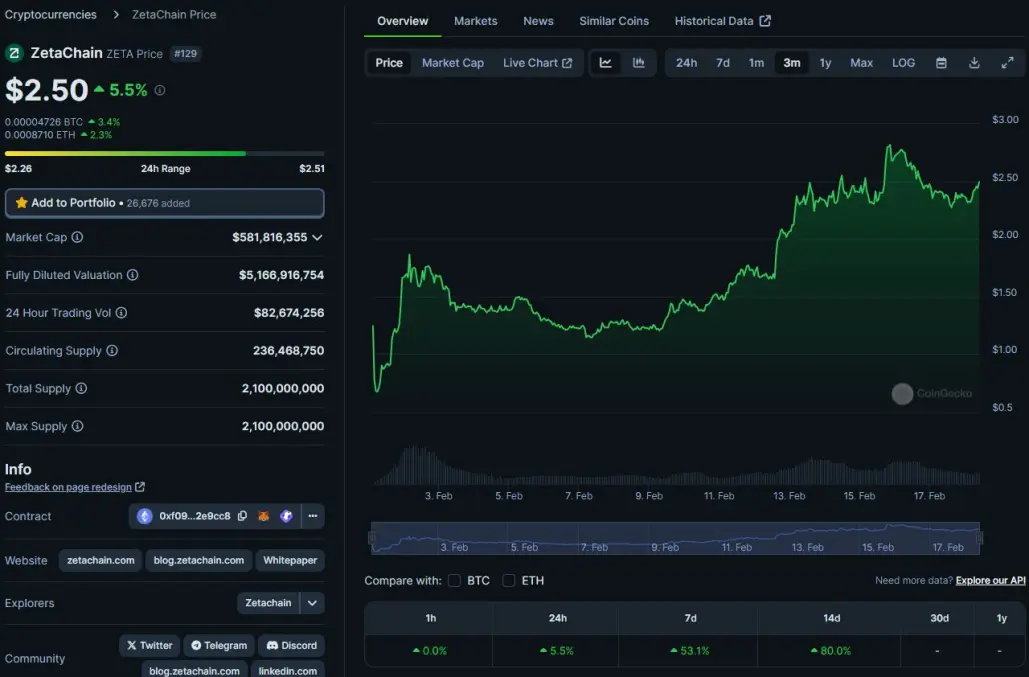Click the star icon in Add to Portfolio
Image resolution: width=1029 pixels, height=677 pixels.
coord(21,203)
